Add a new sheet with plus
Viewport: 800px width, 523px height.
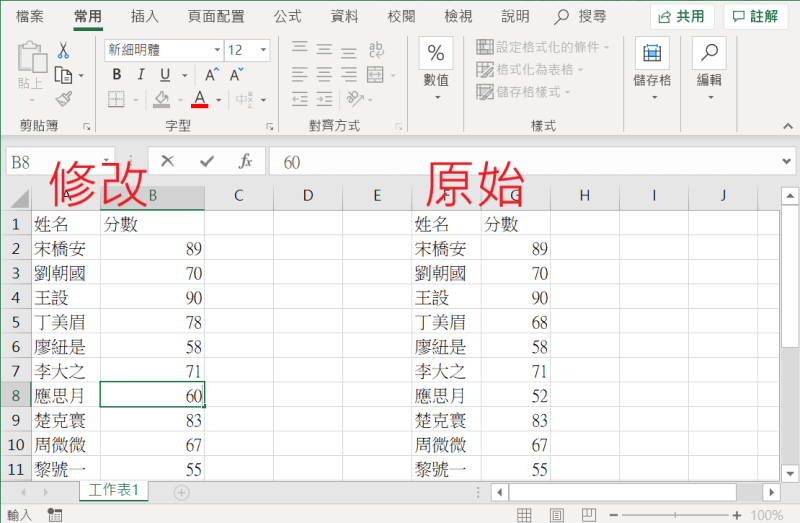coord(181,492)
